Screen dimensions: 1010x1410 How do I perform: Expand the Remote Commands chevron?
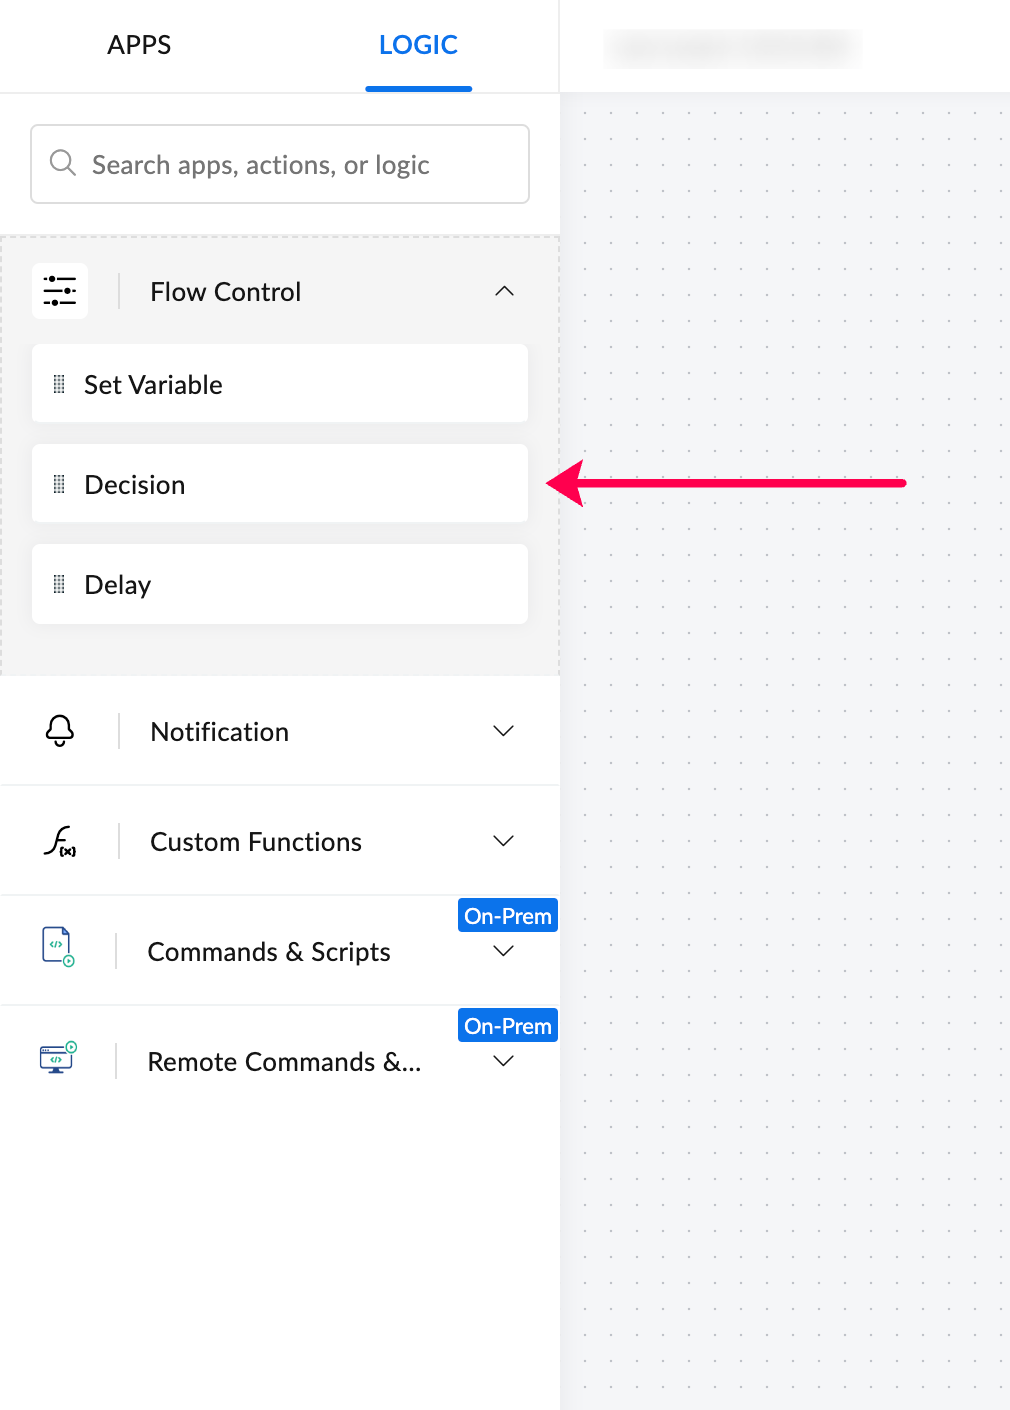click(x=504, y=1061)
